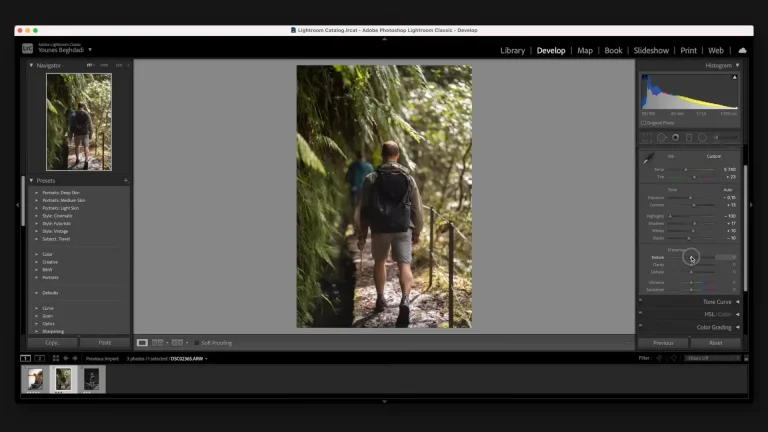Select the Graduated Filter tool
The image size is (768, 432).
689,138
